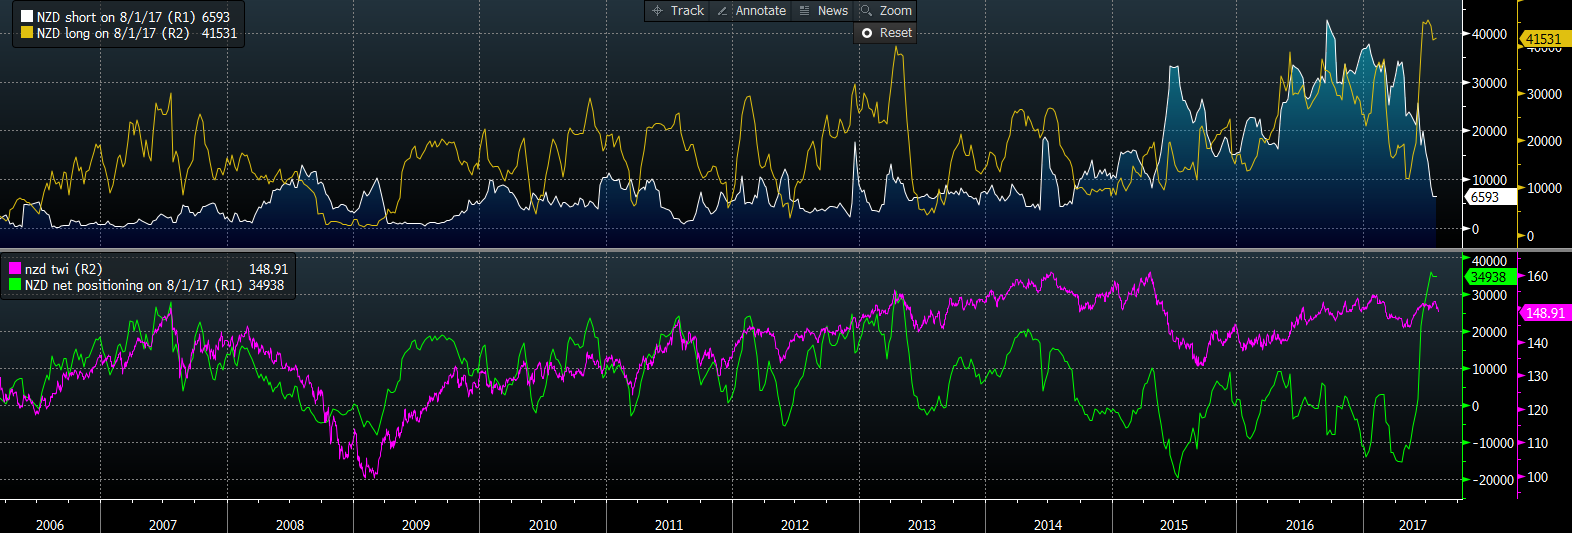Image resolution: width=1572 pixels, height=533 pixels.
Task: Open the News toolbar item
Action: pos(832,11)
